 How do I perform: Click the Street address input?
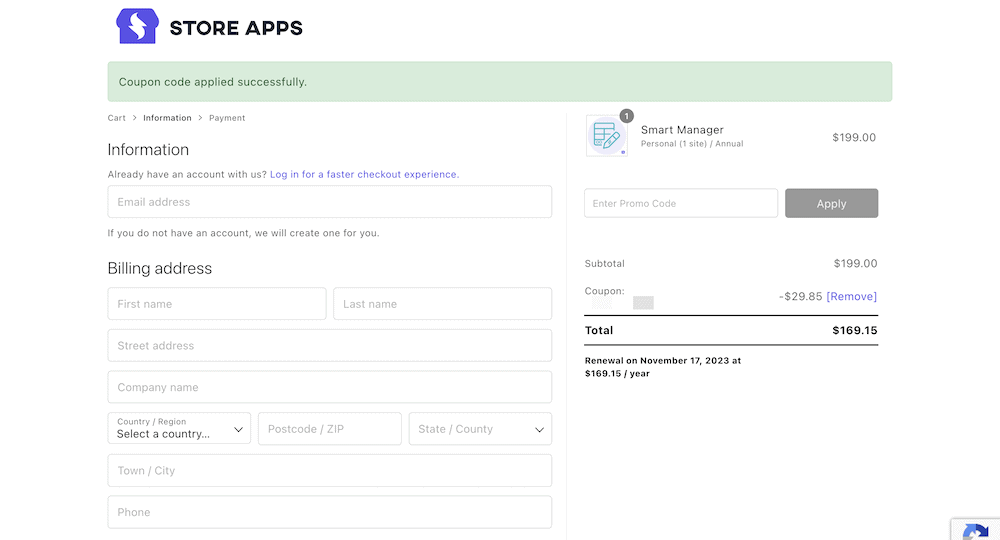point(330,346)
